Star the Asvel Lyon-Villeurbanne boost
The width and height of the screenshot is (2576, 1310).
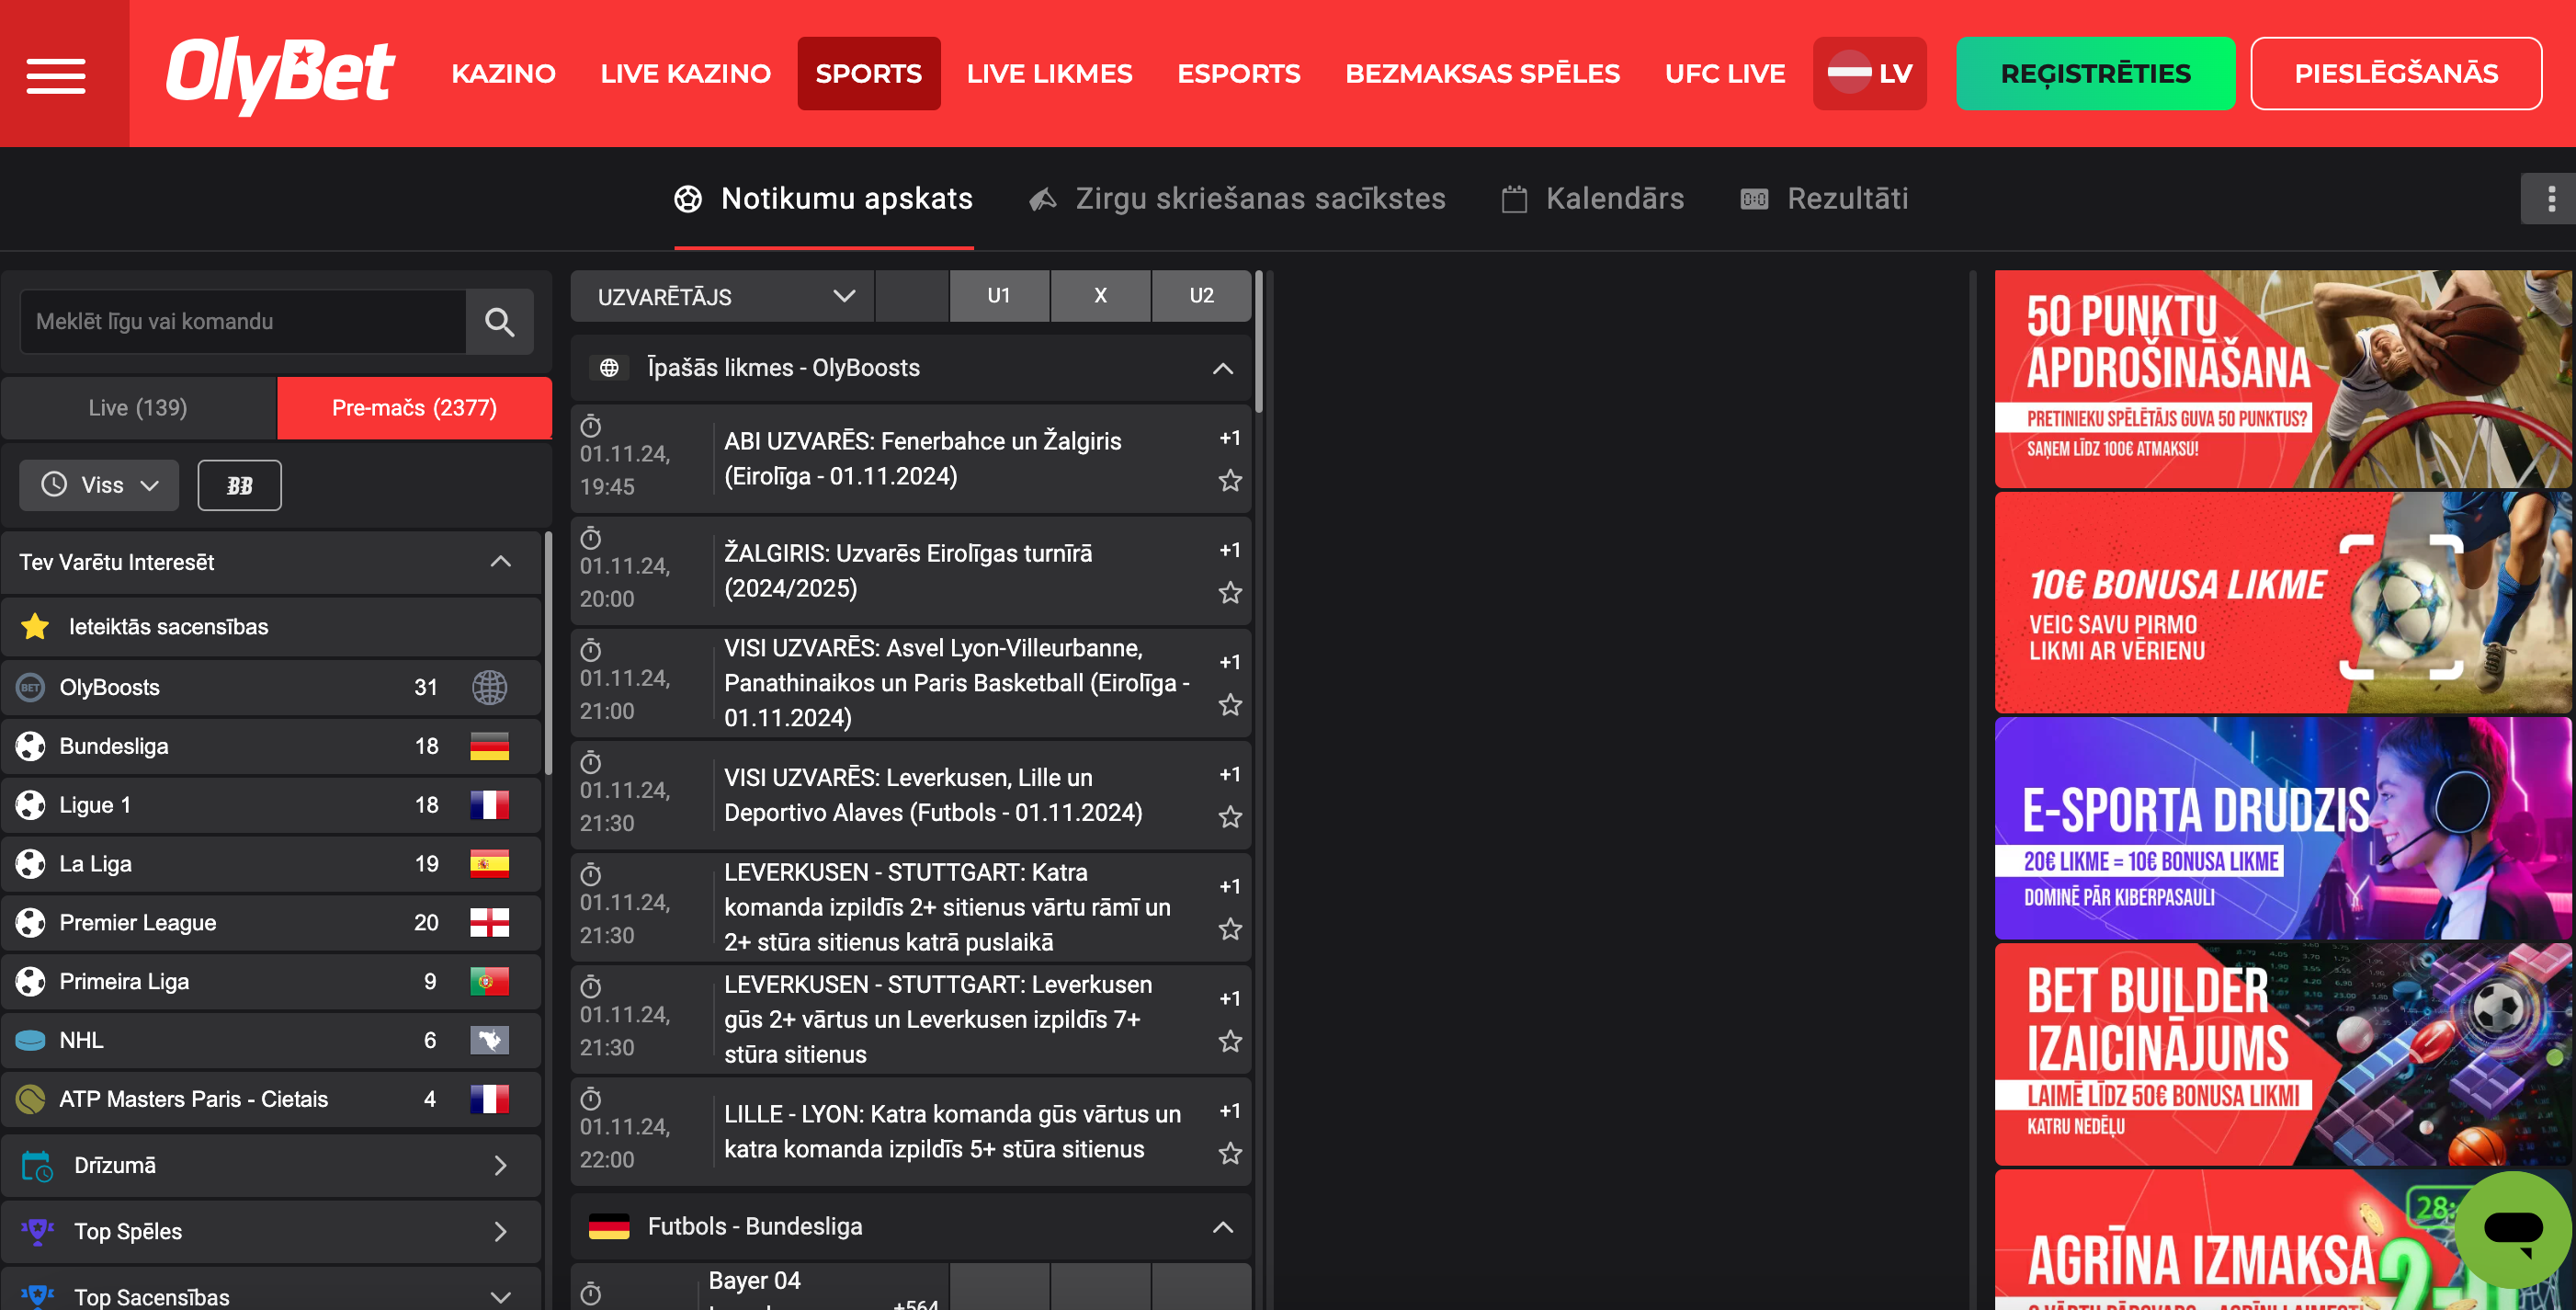pyautogui.click(x=1230, y=705)
